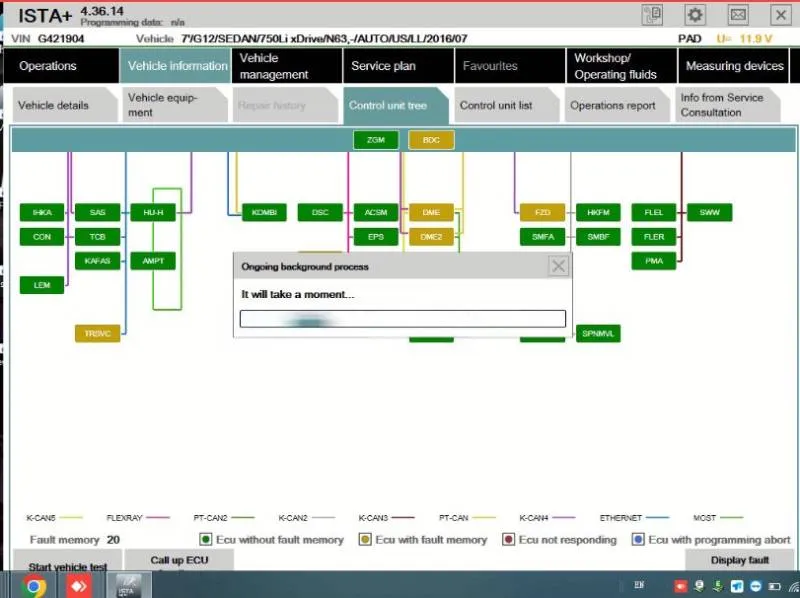Click the envelope feedback icon
The width and height of the screenshot is (800, 598).
pyautogui.click(x=737, y=14)
